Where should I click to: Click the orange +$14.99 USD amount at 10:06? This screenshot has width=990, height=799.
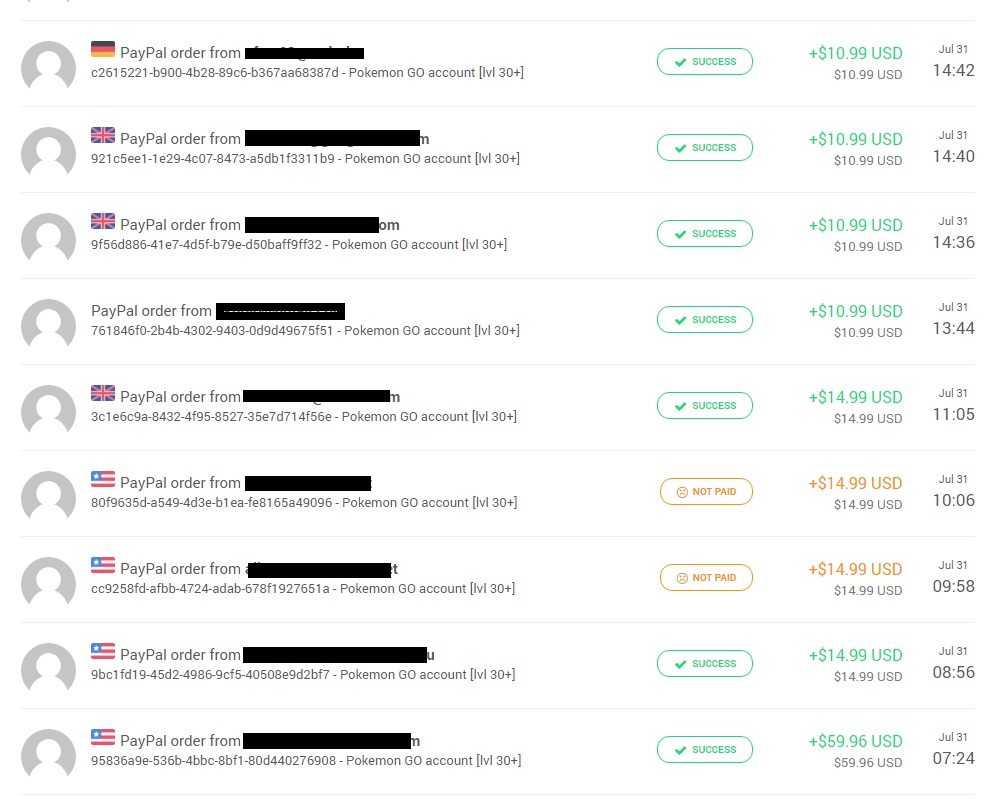[856, 483]
